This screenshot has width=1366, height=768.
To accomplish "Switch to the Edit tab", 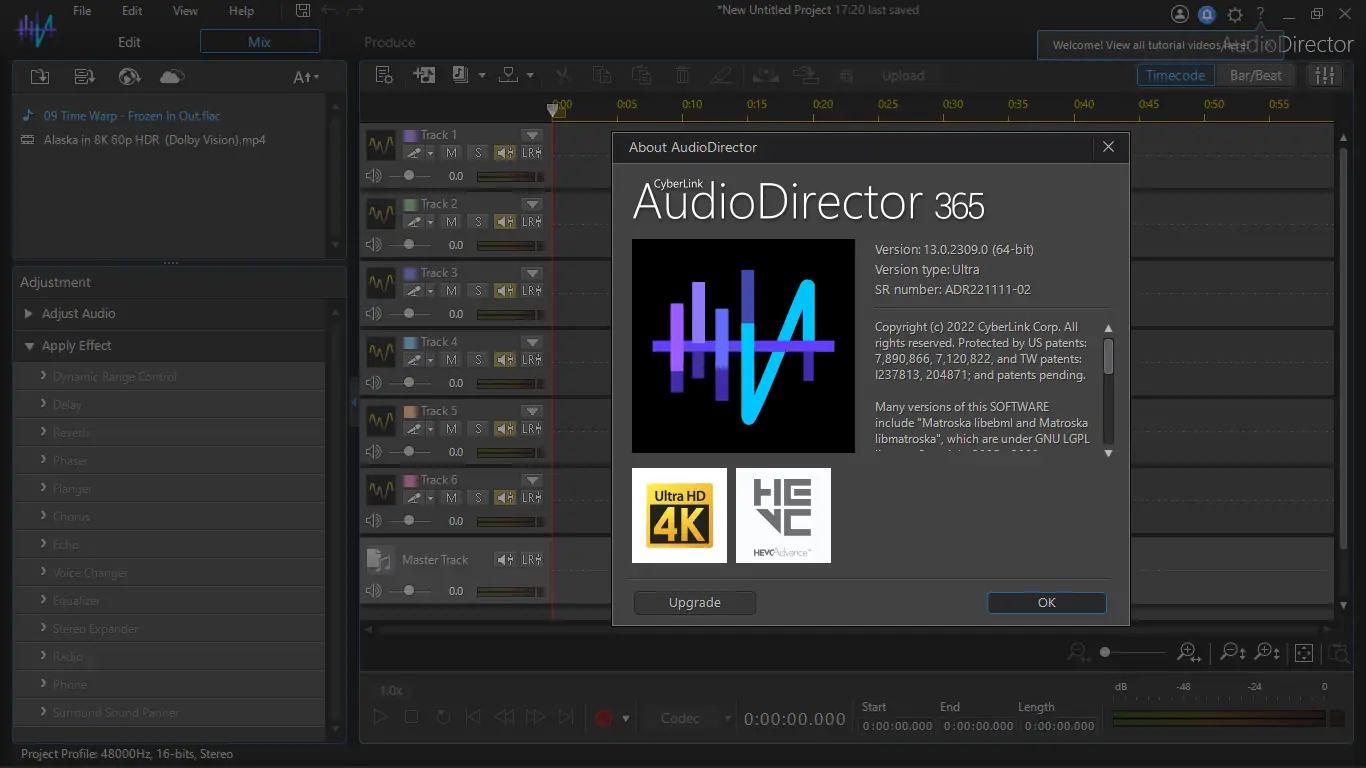I will coord(129,42).
